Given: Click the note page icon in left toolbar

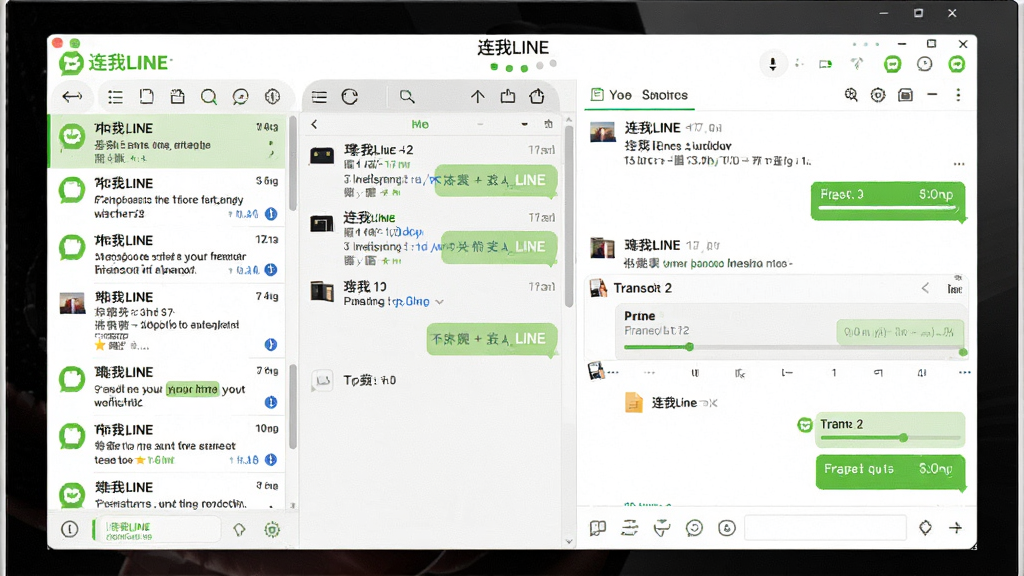Looking at the screenshot, I should coord(146,97).
